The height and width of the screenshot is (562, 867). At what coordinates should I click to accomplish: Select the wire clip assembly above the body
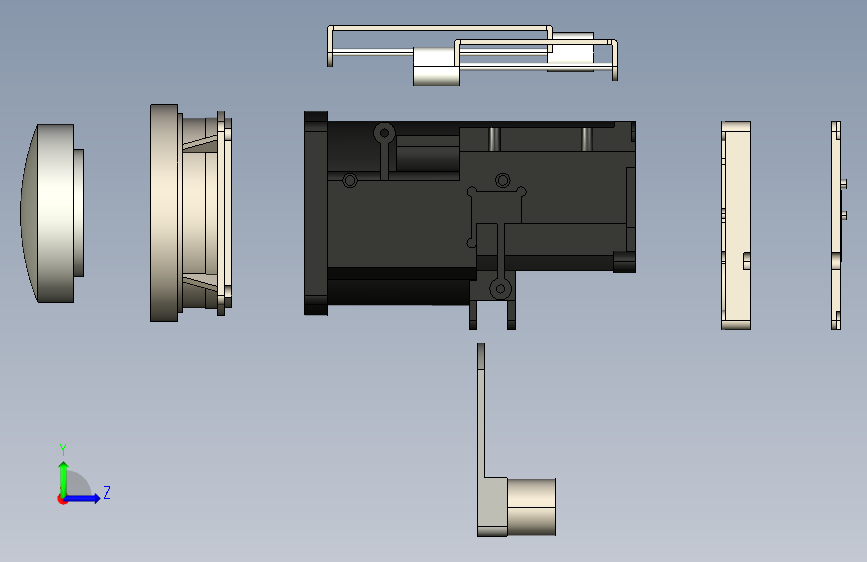coord(473,55)
